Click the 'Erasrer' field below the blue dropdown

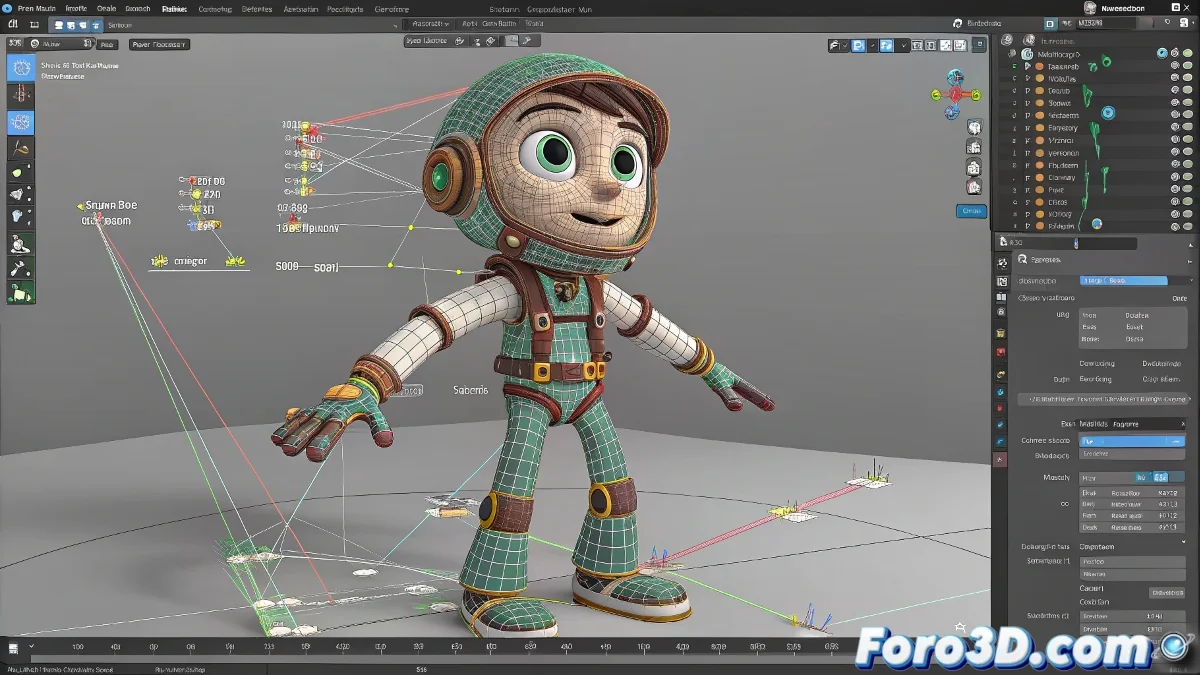click(x=1132, y=453)
